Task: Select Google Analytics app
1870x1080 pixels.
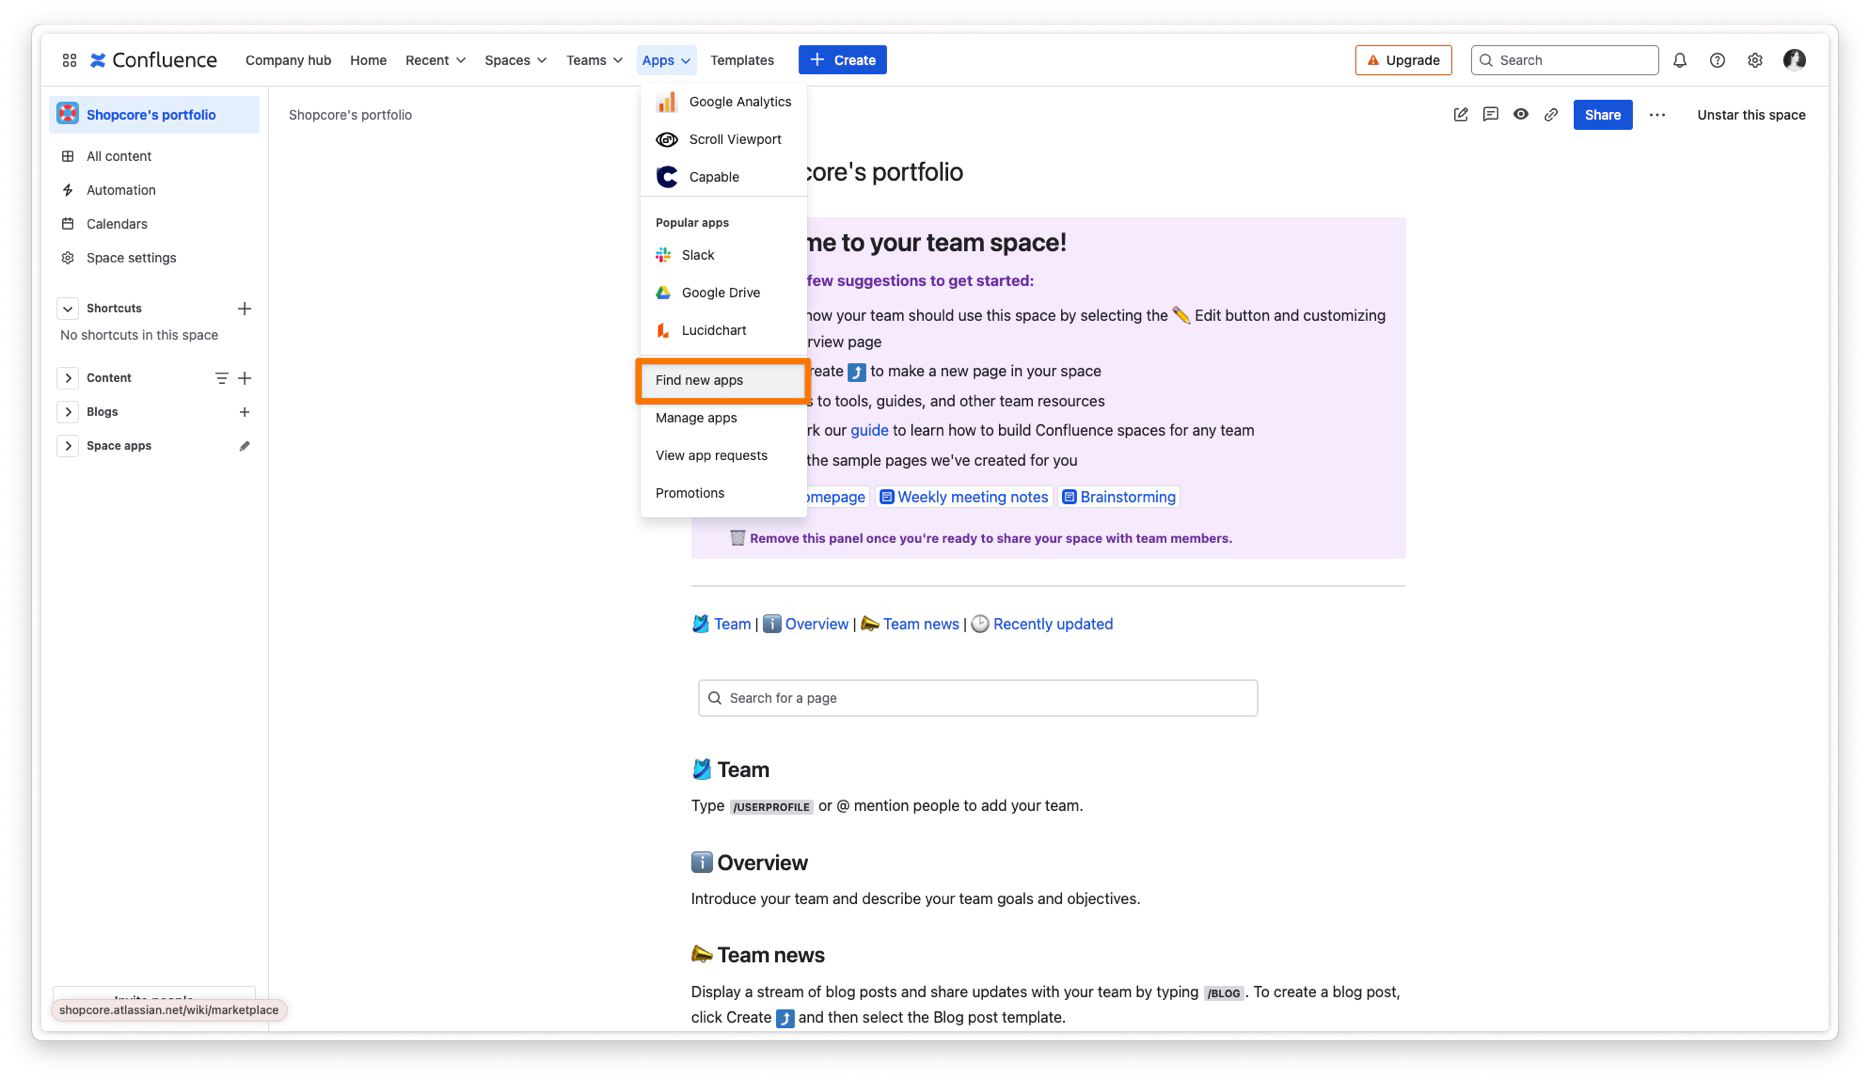Action: pos(723,102)
